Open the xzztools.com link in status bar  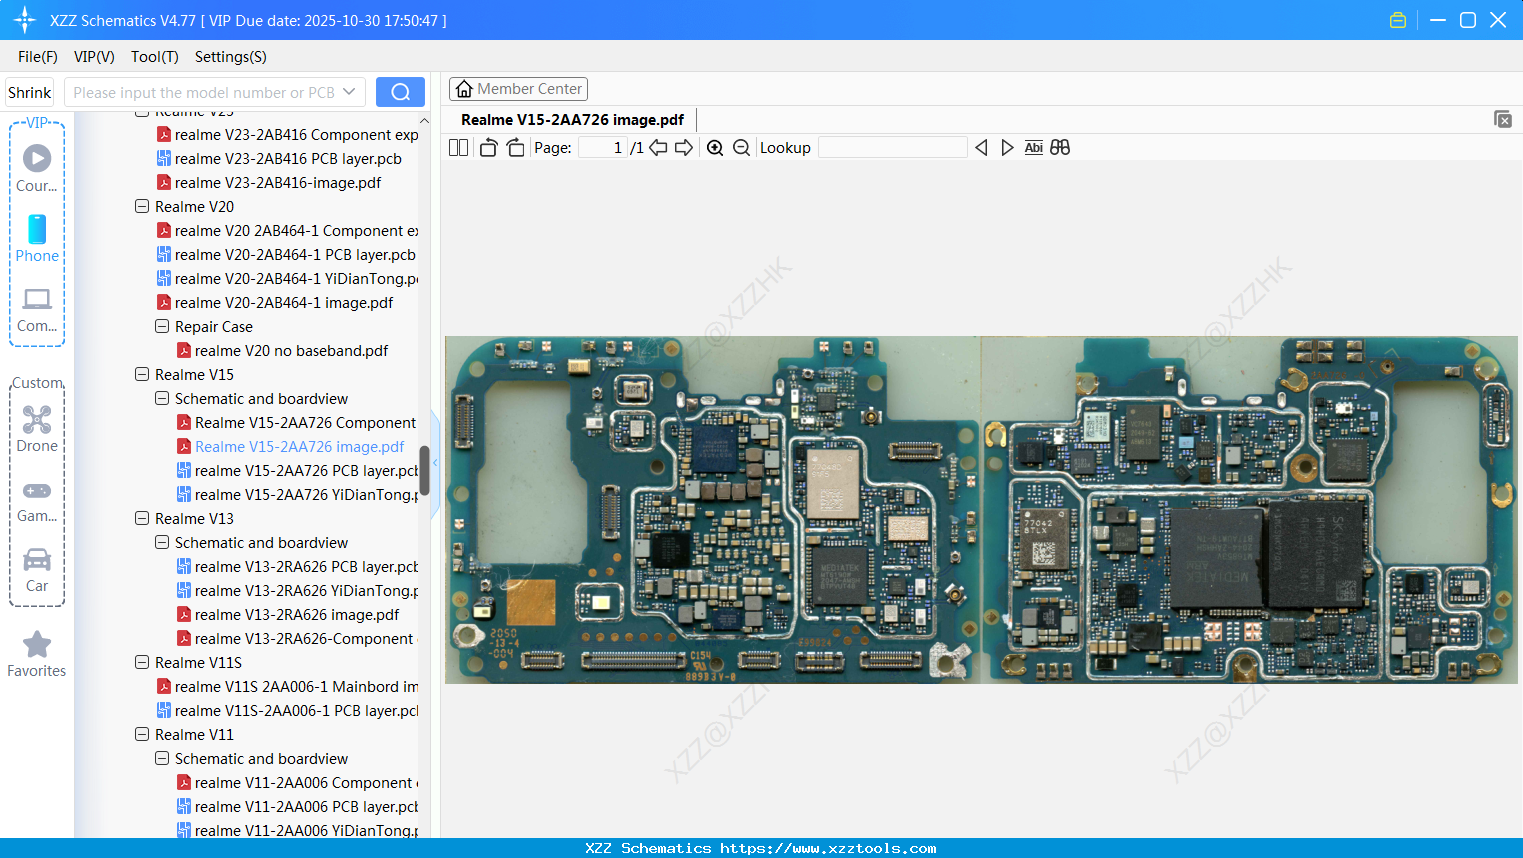828,848
